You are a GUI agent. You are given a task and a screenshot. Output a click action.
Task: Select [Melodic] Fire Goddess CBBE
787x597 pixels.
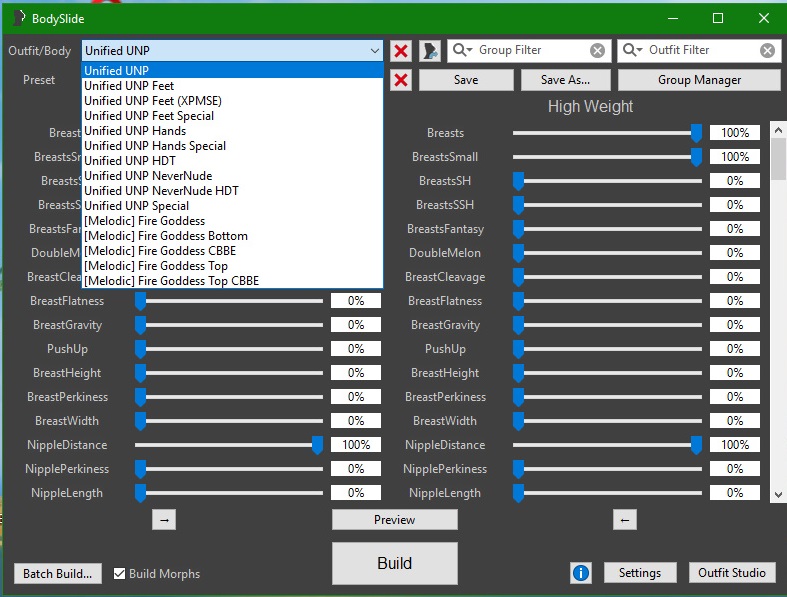coord(232,251)
